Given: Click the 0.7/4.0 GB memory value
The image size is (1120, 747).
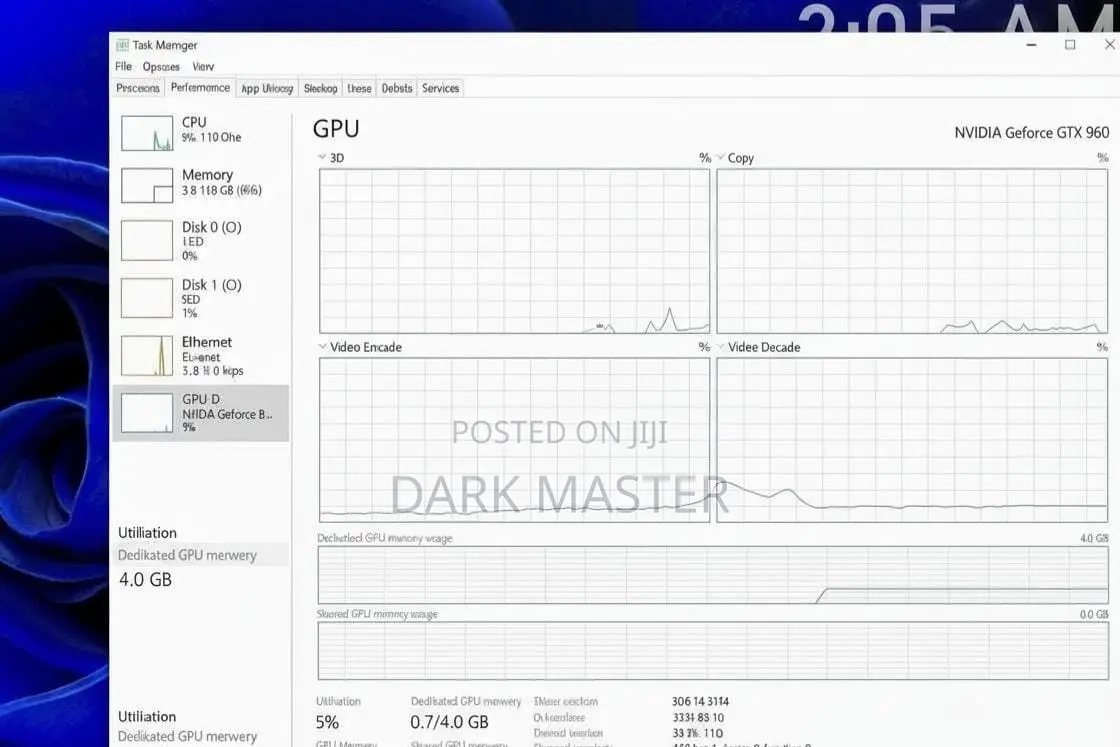Looking at the screenshot, I should 449,722.
